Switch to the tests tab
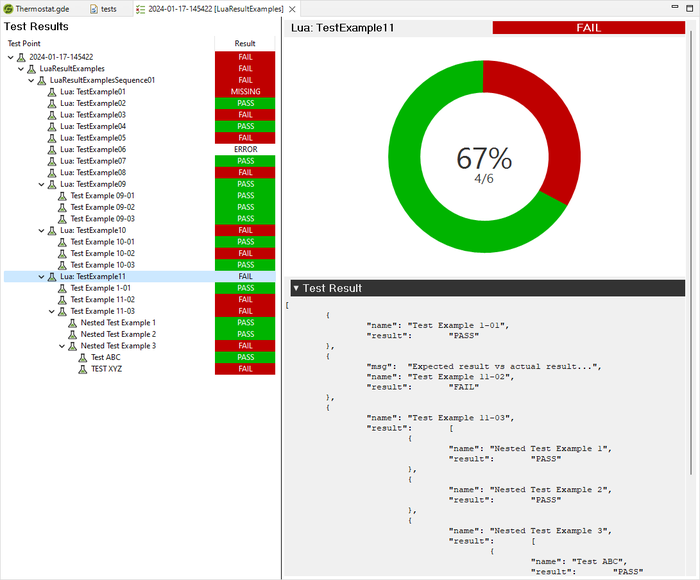The width and height of the screenshot is (700, 580). click(103, 9)
